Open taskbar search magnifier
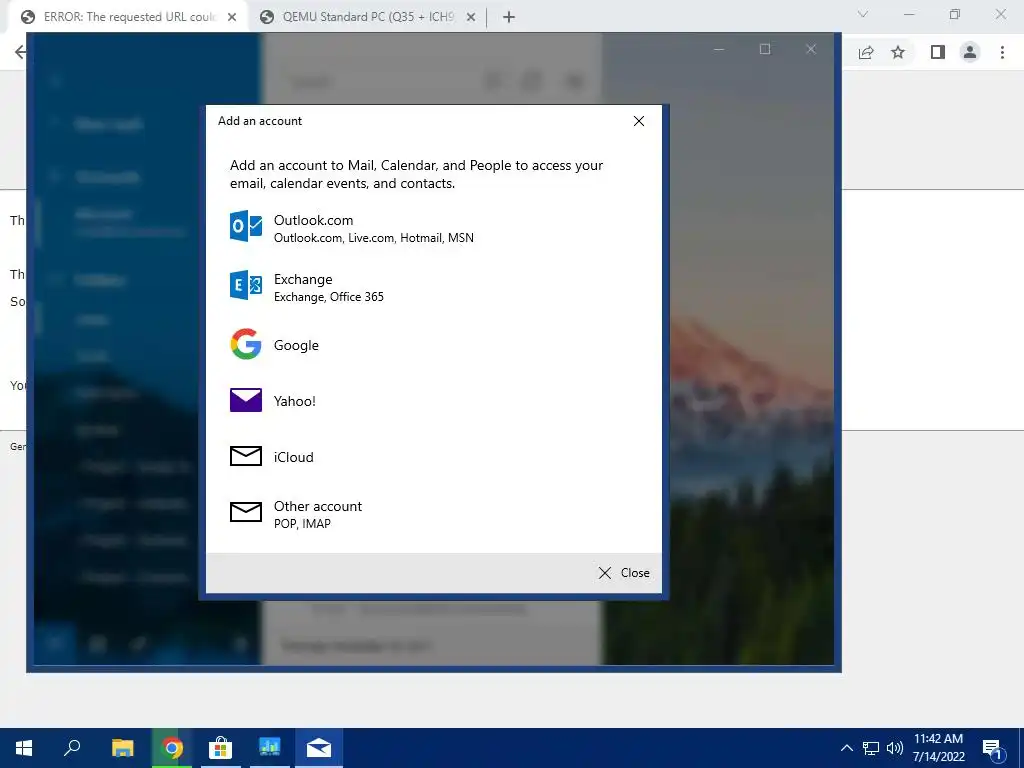This screenshot has width=1024, height=768. pyautogui.click(x=72, y=748)
